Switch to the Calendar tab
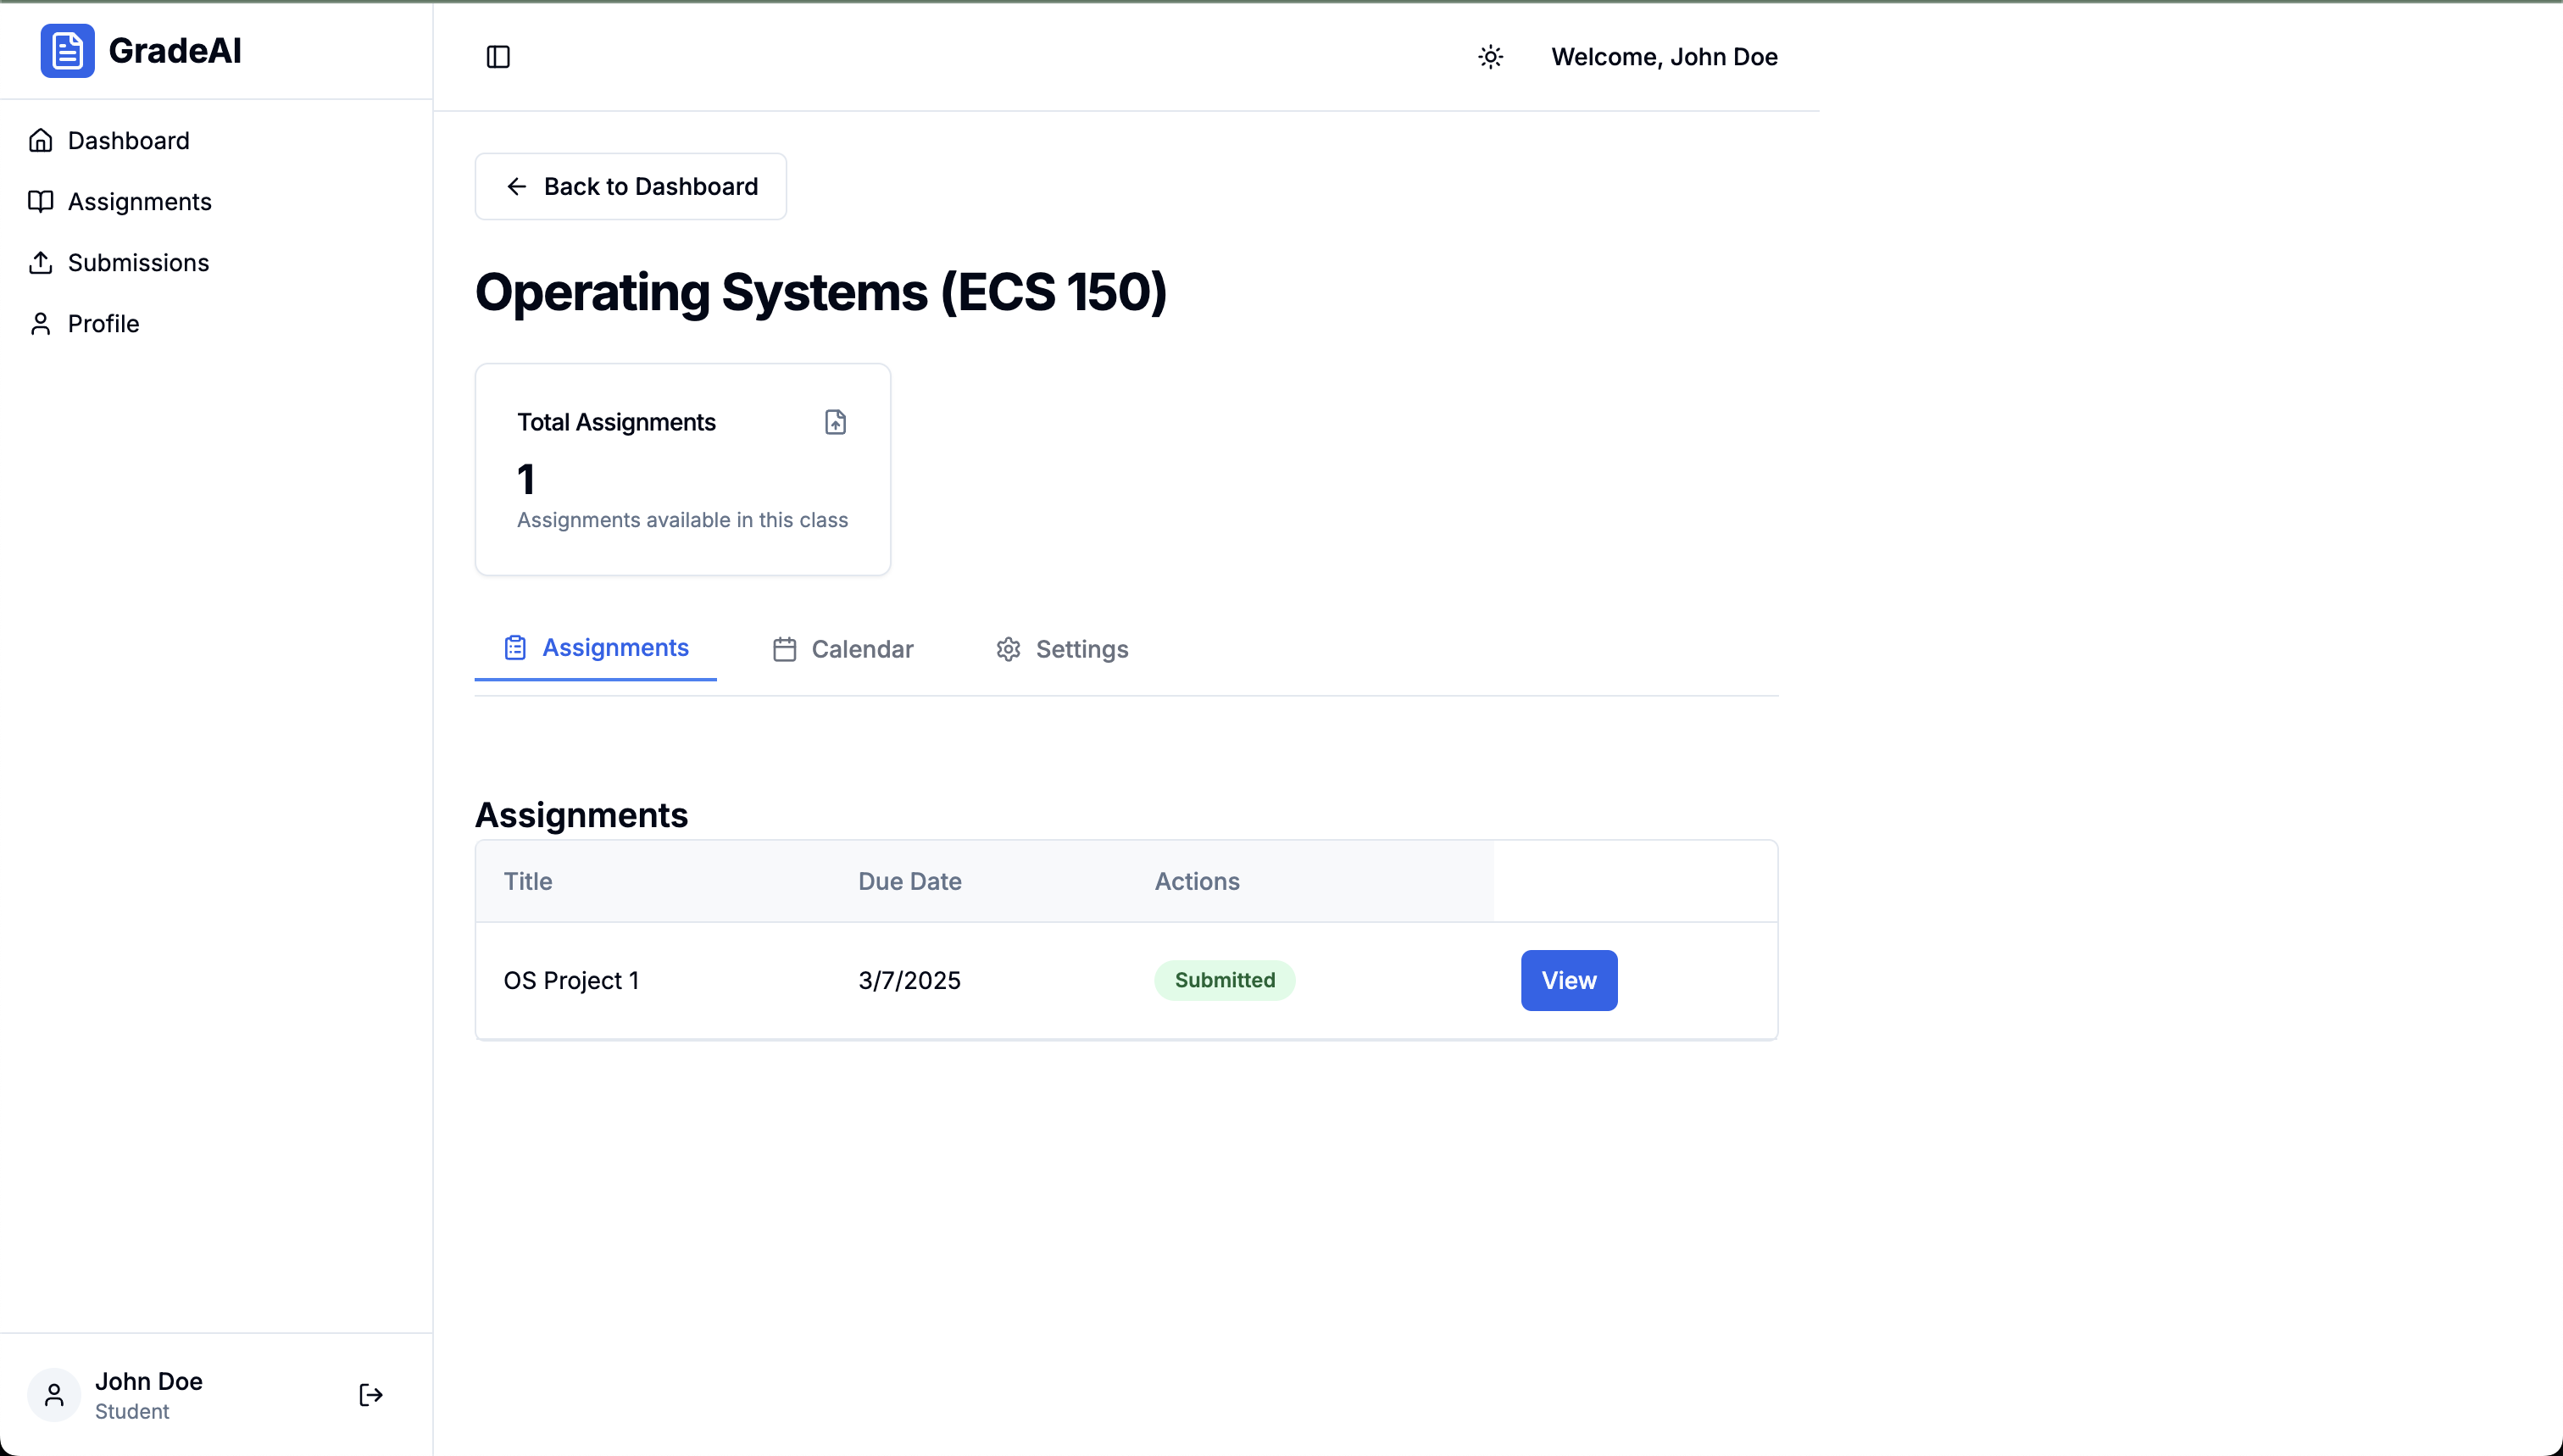This screenshot has height=1456, width=2563. [x=843, y=649]
